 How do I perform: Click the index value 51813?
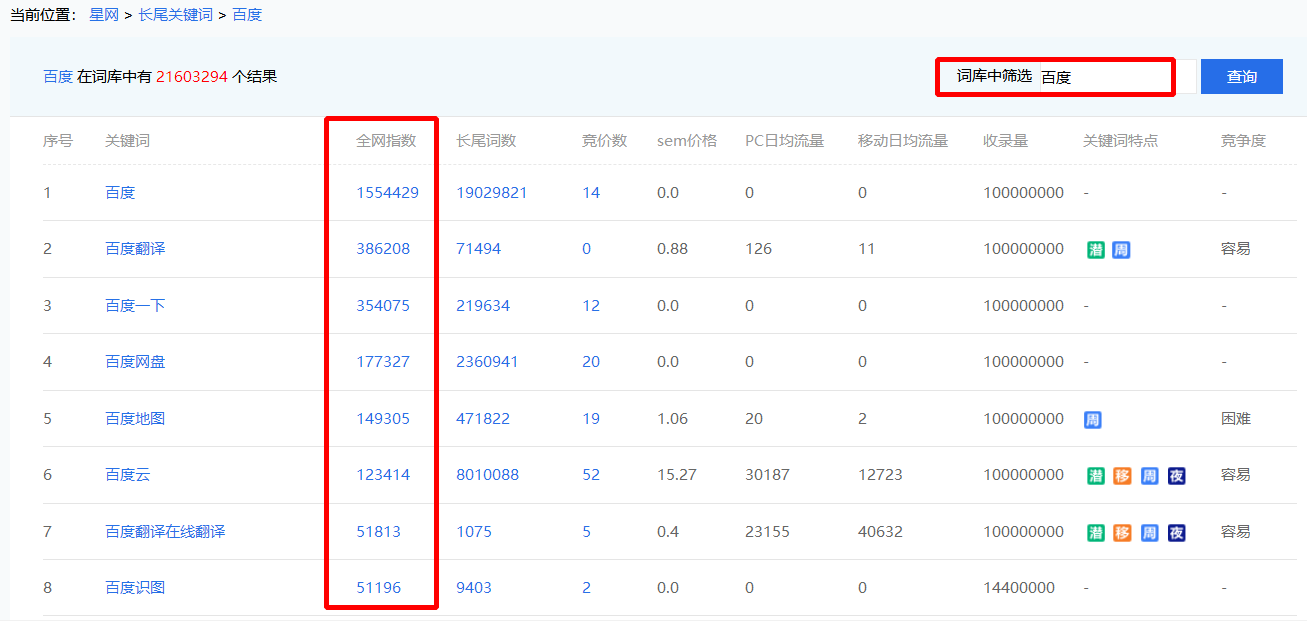[379, 532]
